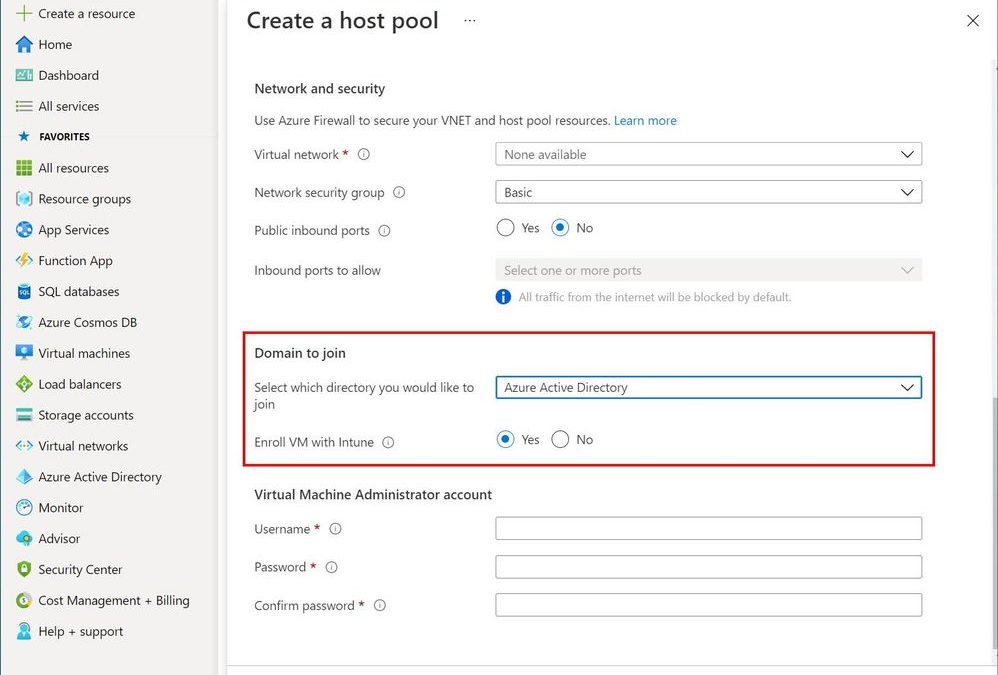
Task: Go to Dashboard menu item
Action: click(x=69, y=75)
